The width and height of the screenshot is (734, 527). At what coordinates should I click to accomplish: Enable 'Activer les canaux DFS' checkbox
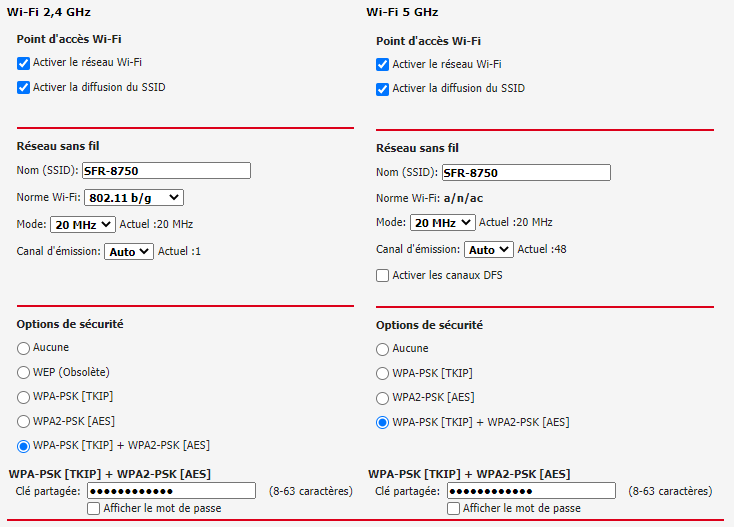383,275
